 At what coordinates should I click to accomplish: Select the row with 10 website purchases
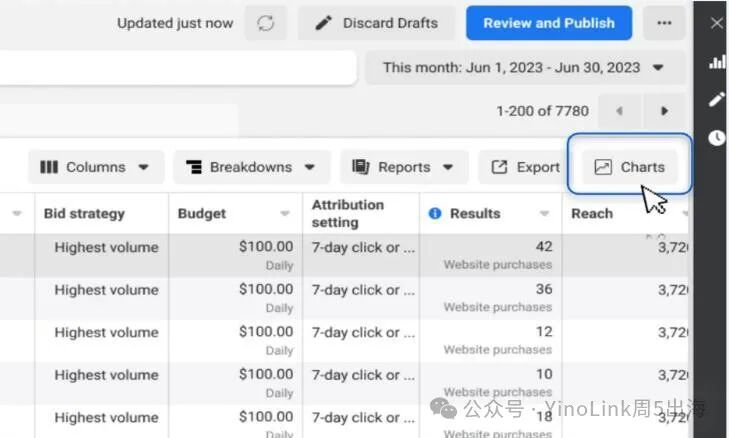pos(344,383)
